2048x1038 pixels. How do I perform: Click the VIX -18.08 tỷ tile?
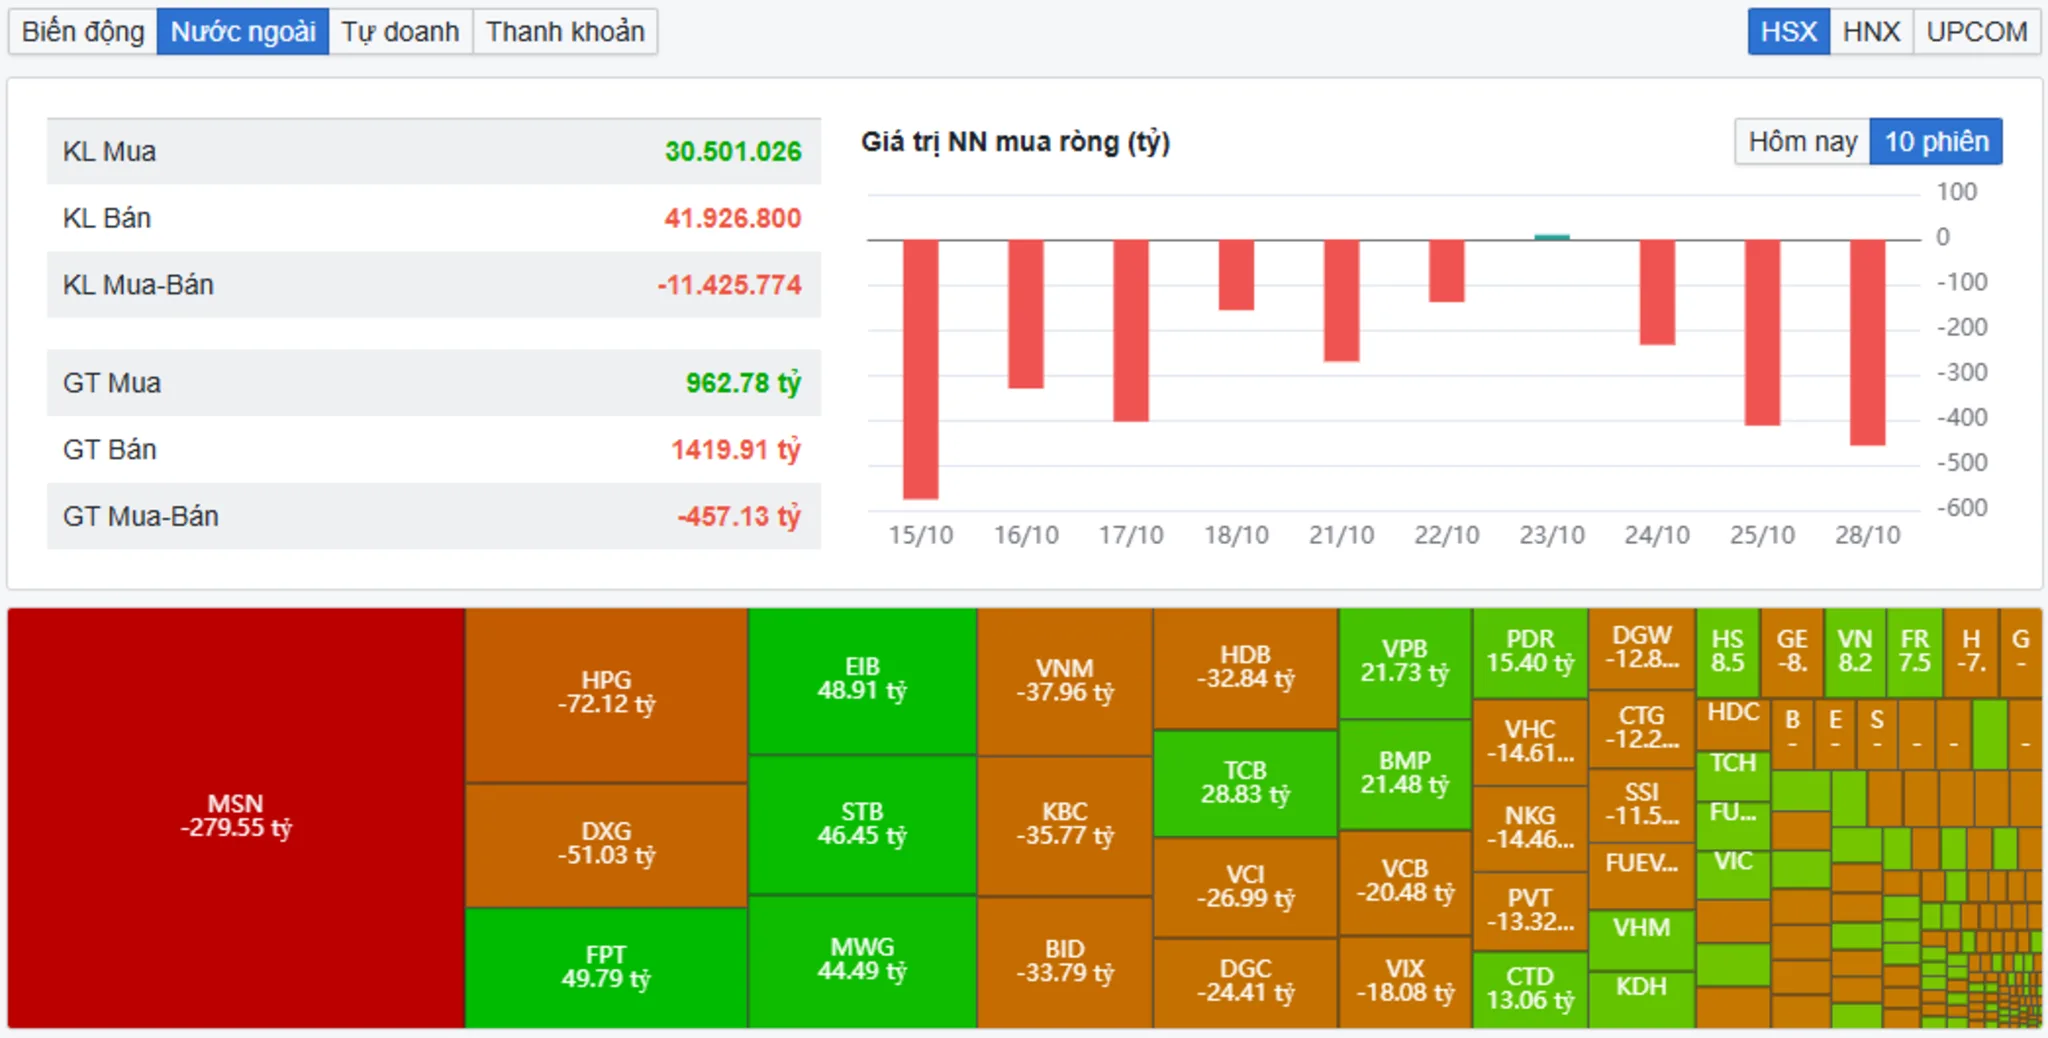(1405, 982)
